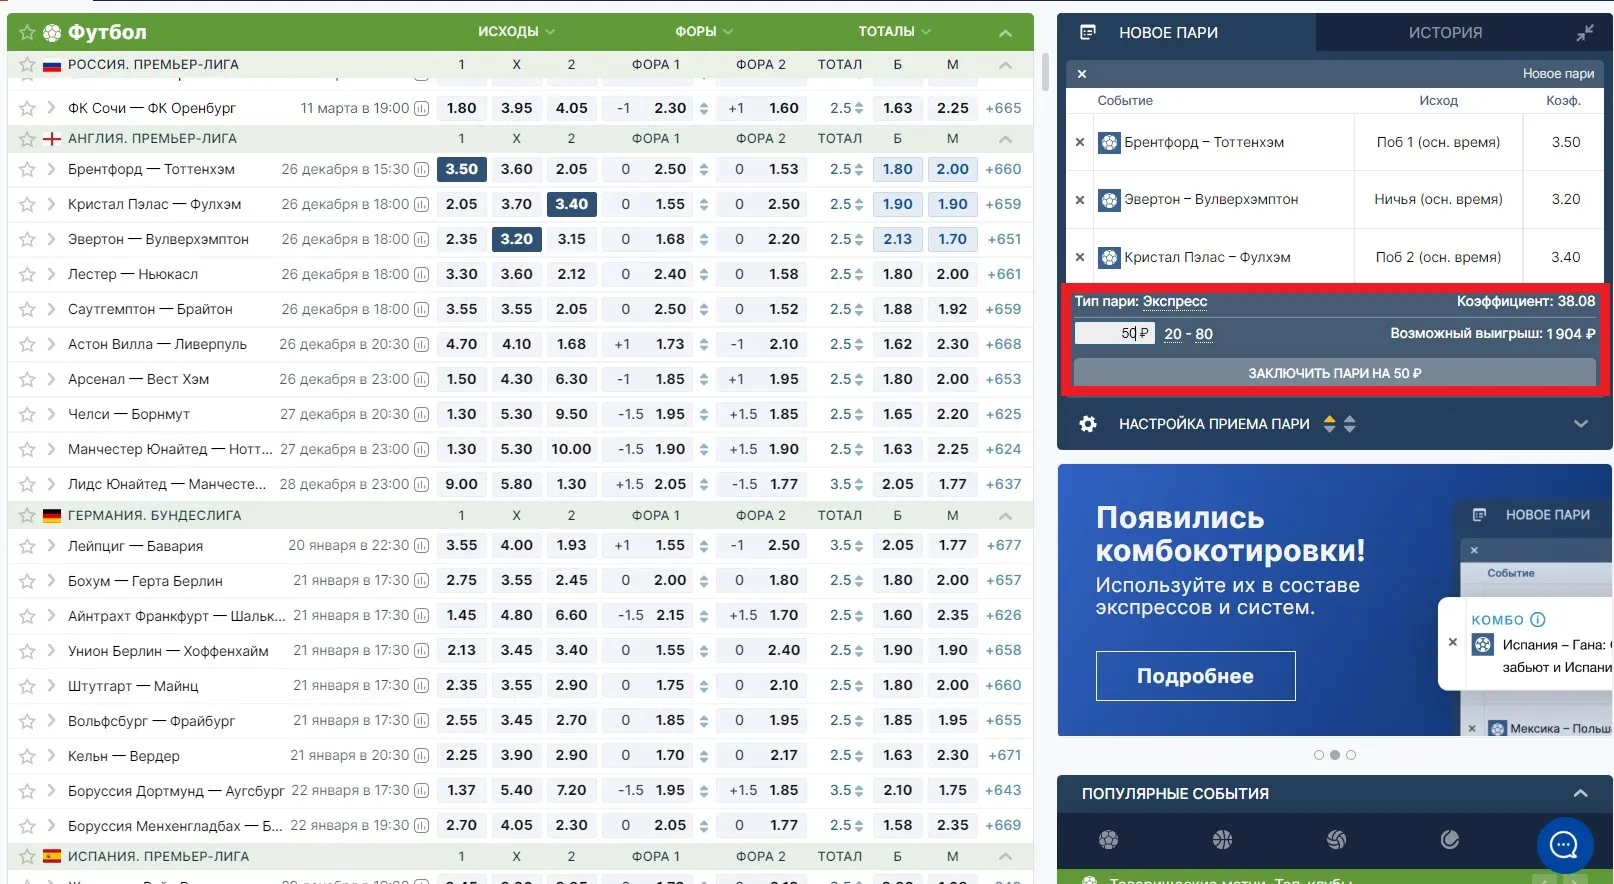Clear all bets with Новое пари X
Viewport: 1614px width, 884px height.
[x=1082, y=74]
